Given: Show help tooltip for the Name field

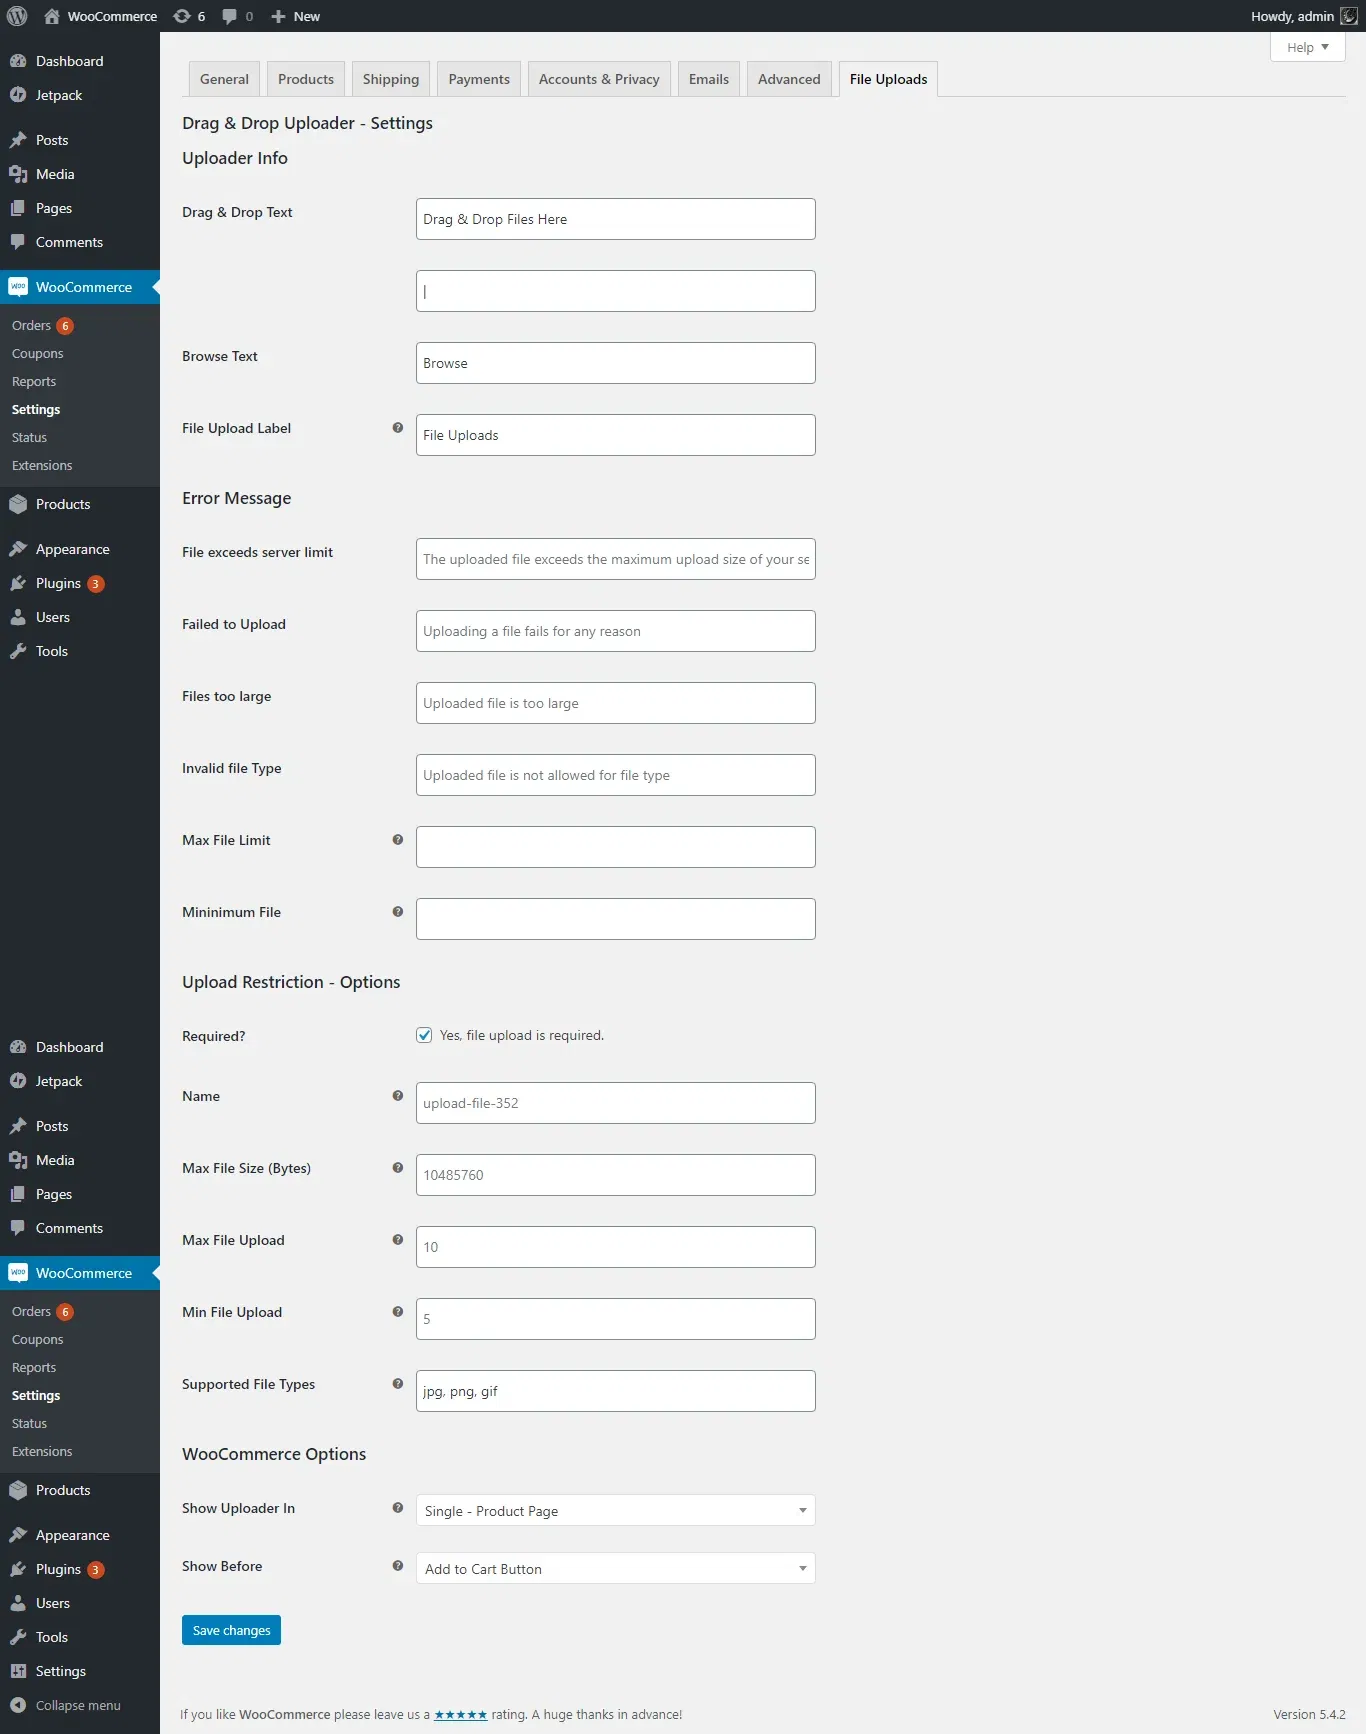Looking at the screenshot, I should [398, 1096].
